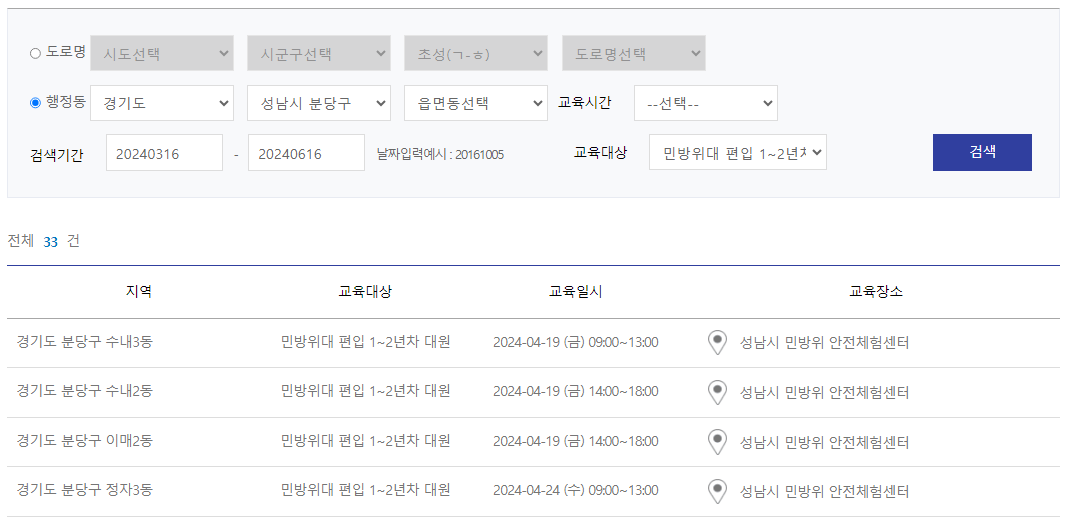
Task: Click the 경기도 분당구 수내2동 cell
Action: point(84,391)
